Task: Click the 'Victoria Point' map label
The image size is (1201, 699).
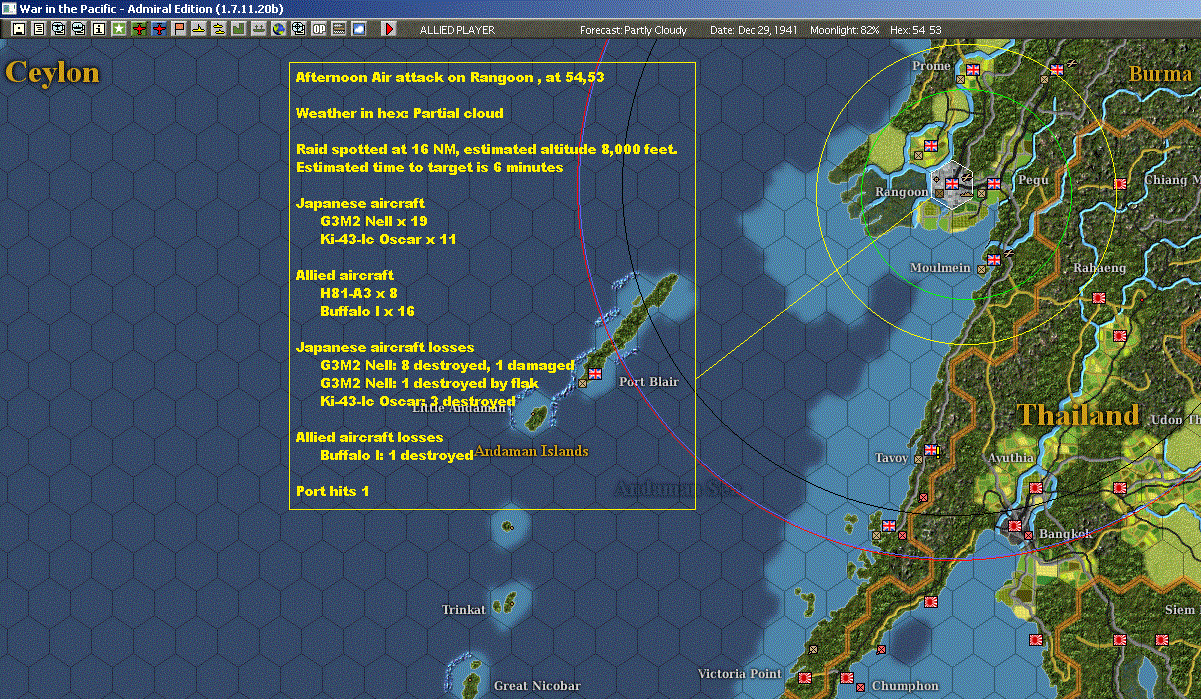Action: (739, 674)
